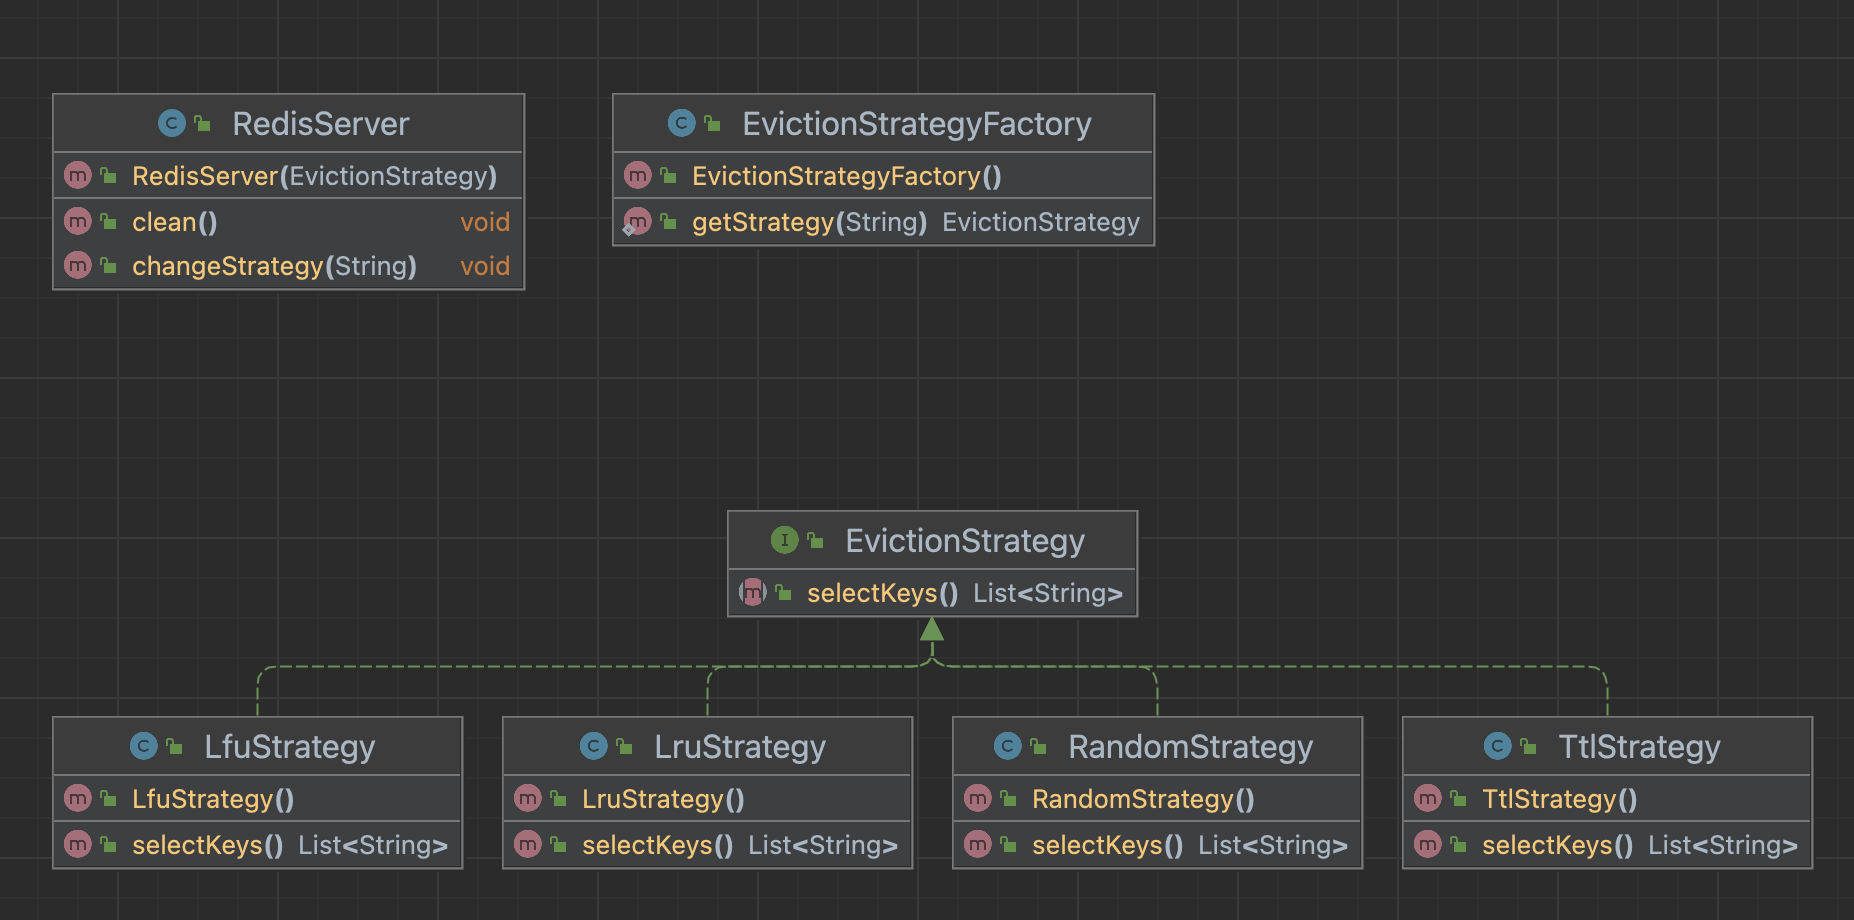Click List<String> return type in EvictionStrategy interface
The width and height of the screenshot is (1854, 920).
[x=1048, y=593]
